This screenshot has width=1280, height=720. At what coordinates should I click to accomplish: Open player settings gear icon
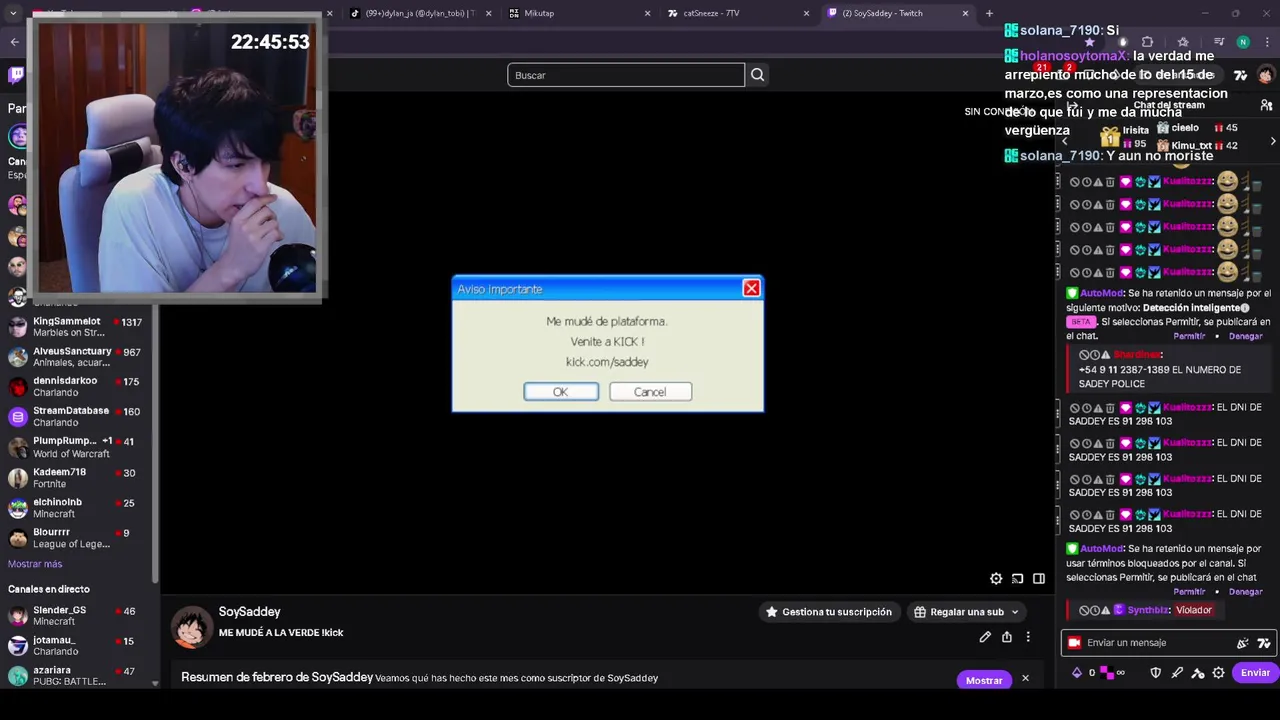996,579
